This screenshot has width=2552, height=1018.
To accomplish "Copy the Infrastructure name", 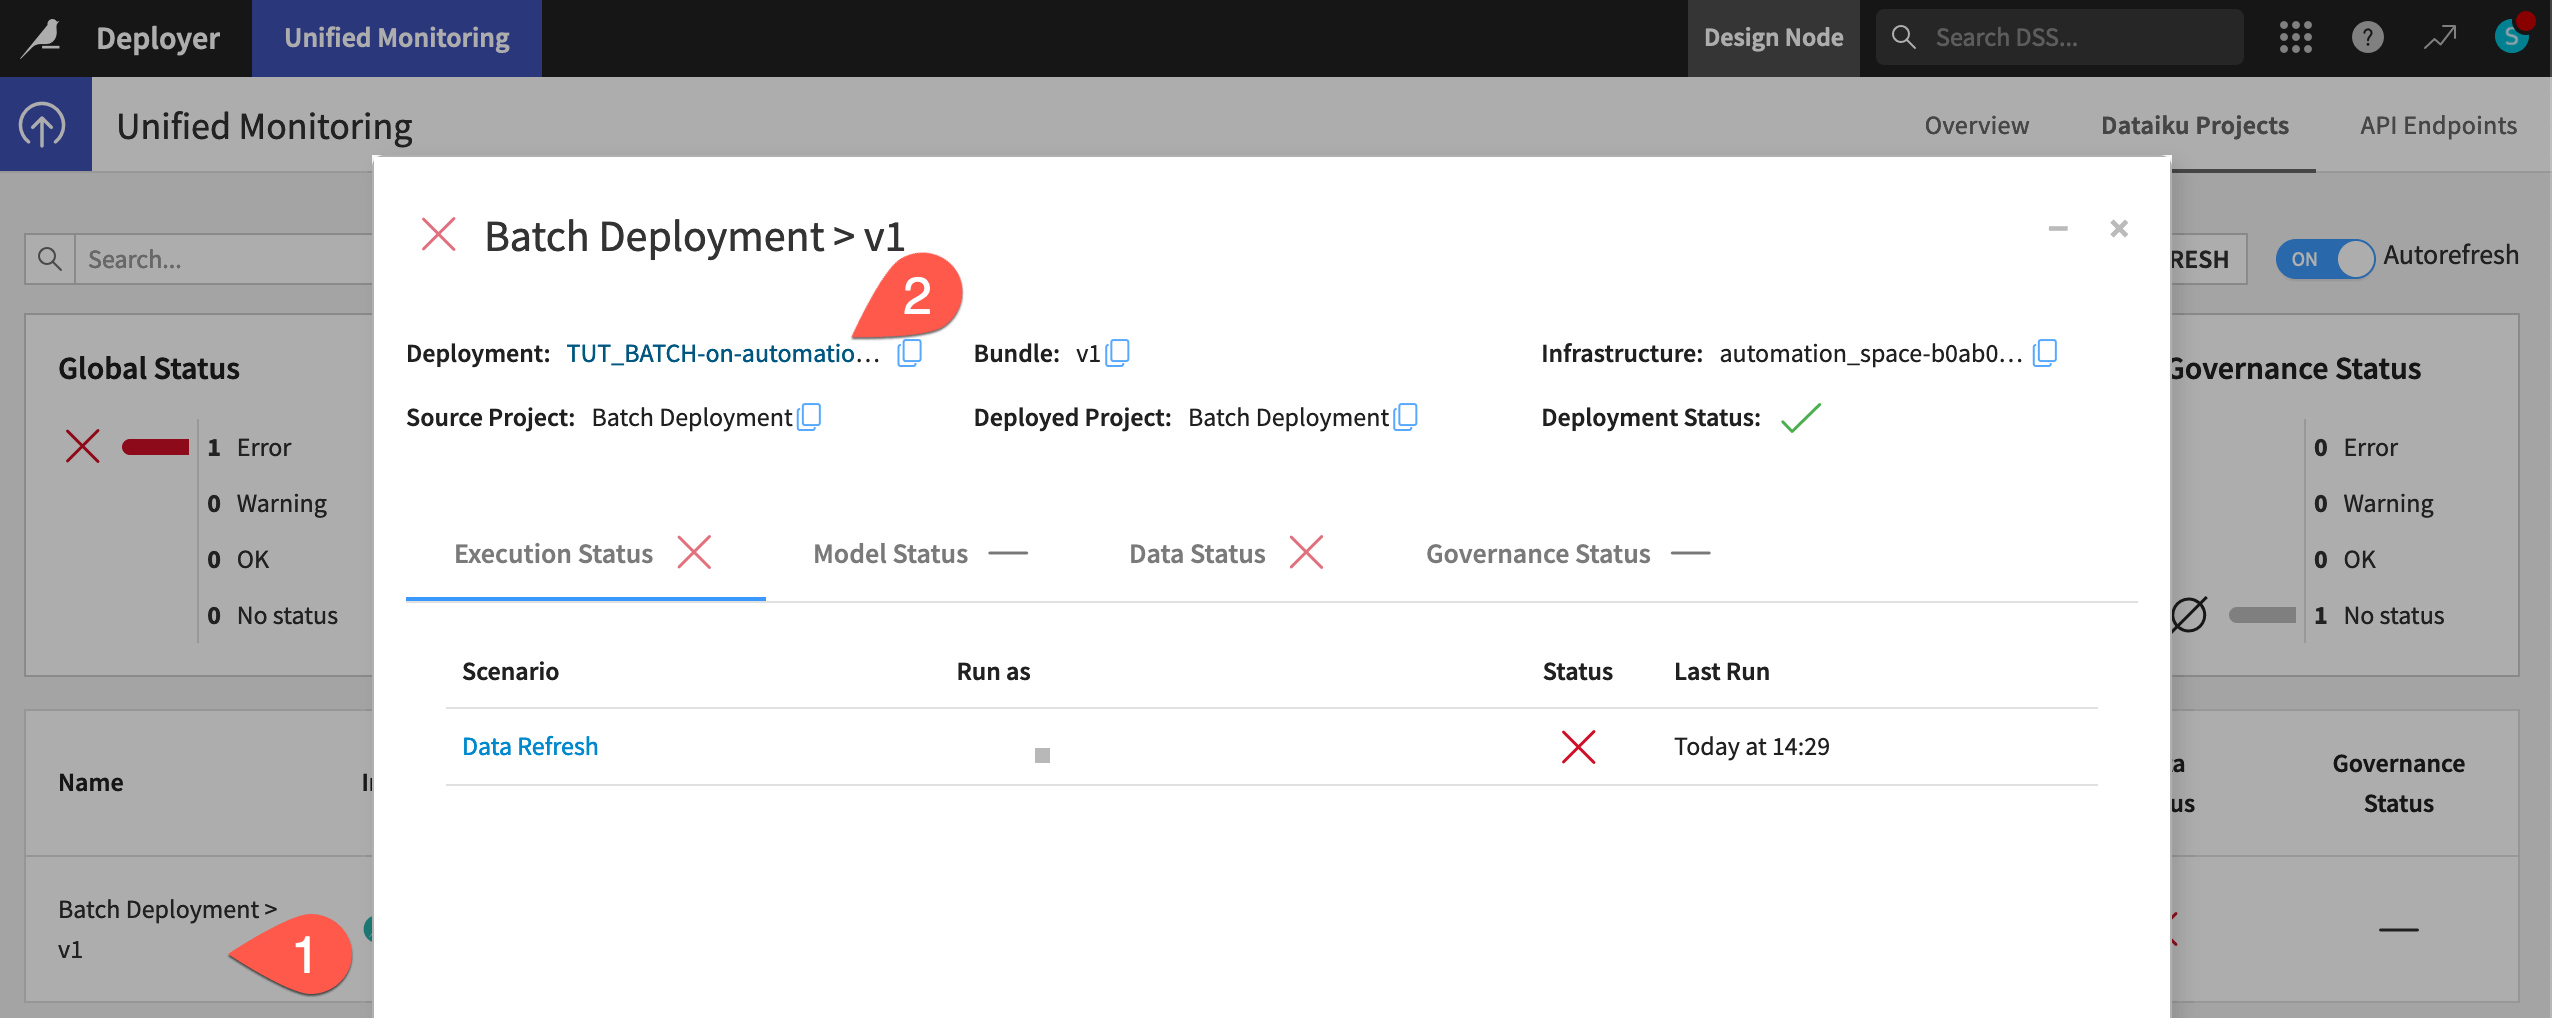I will [x=2045, y=353].
